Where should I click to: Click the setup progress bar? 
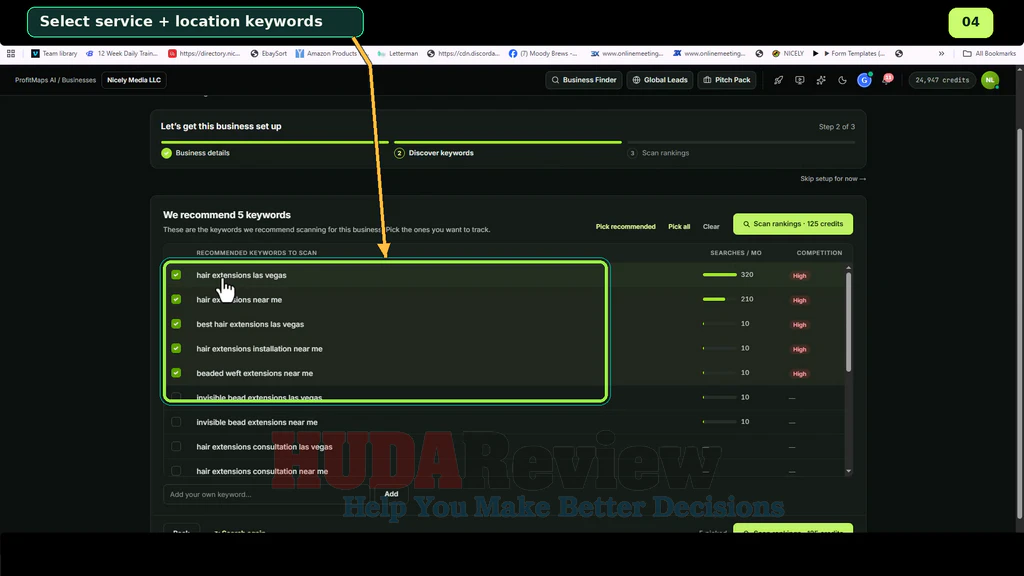coord(507,142)
